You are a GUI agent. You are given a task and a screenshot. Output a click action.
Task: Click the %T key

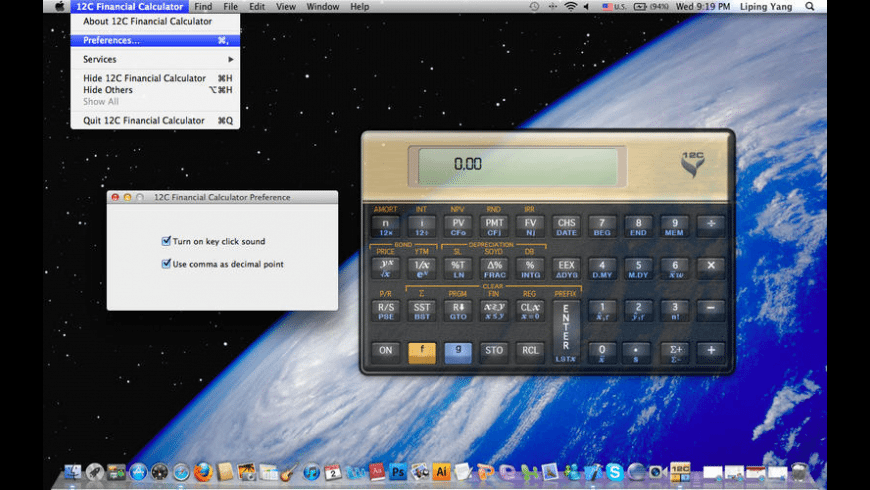458,269
